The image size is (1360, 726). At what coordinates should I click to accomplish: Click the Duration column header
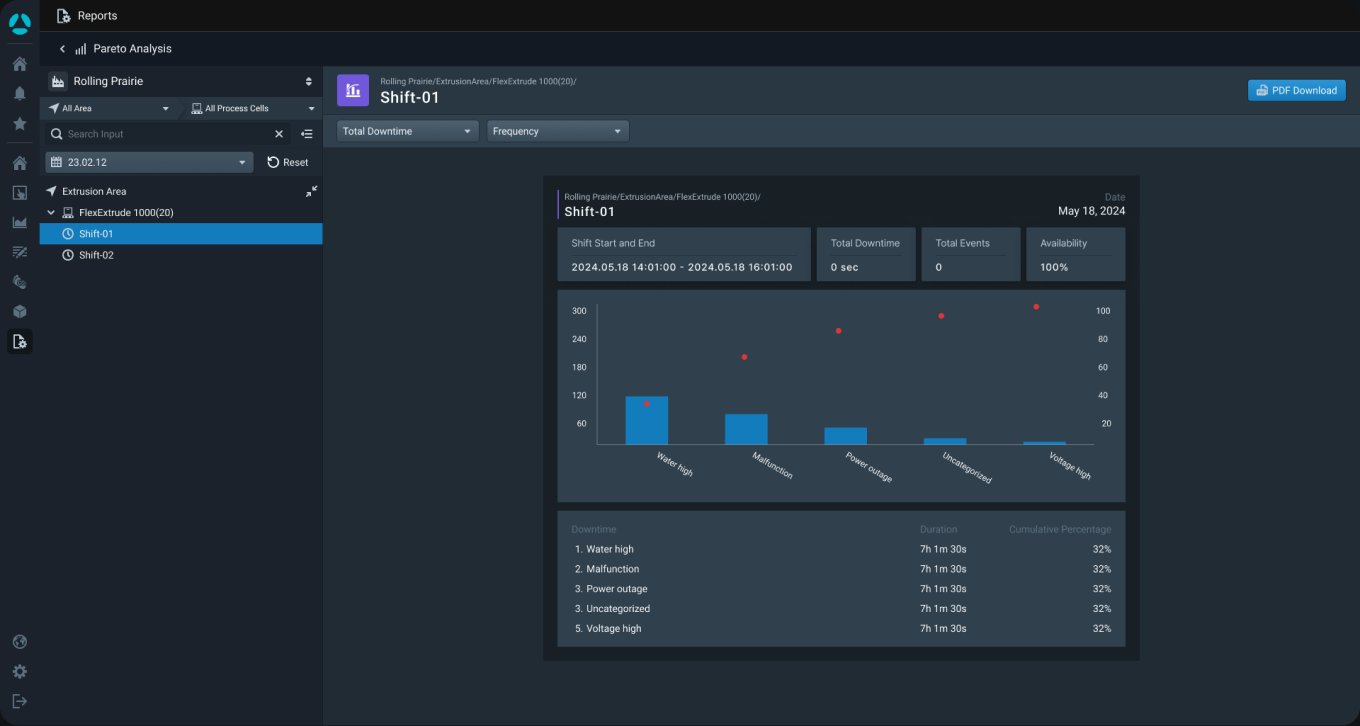pos(939,529)
